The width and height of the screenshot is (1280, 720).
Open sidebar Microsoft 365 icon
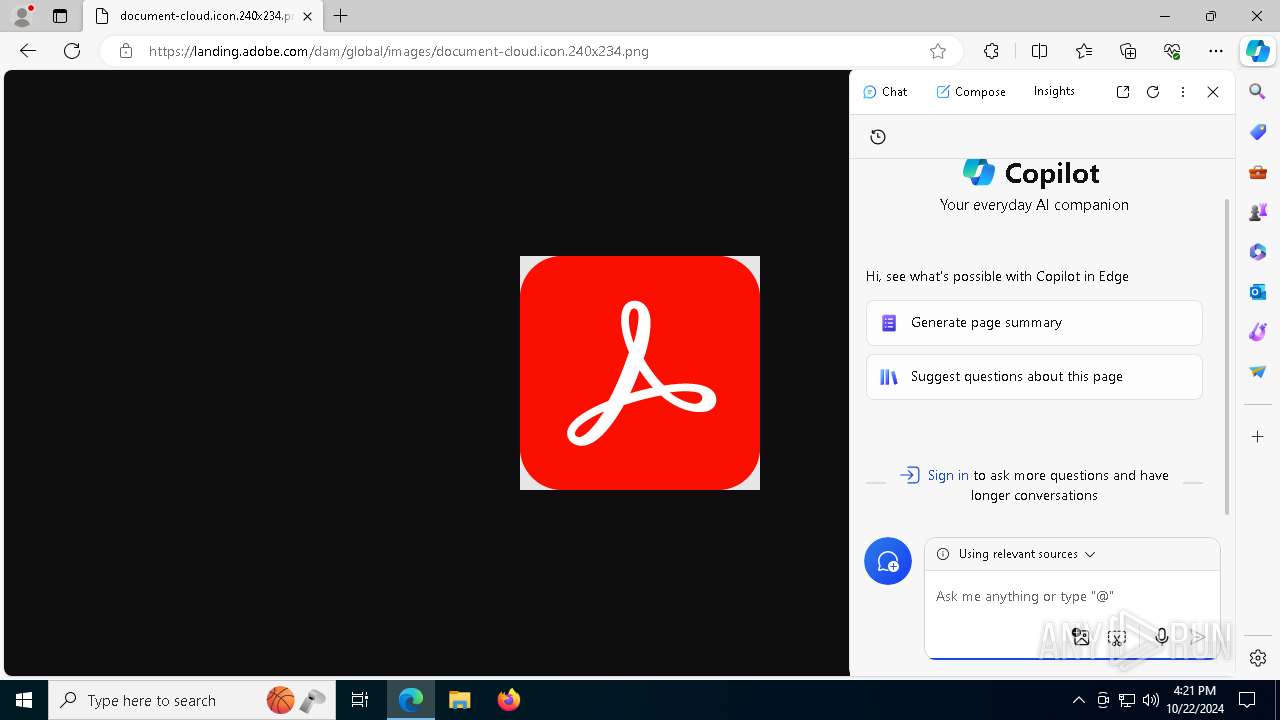pyautogui.click(x=1258, y=252)
